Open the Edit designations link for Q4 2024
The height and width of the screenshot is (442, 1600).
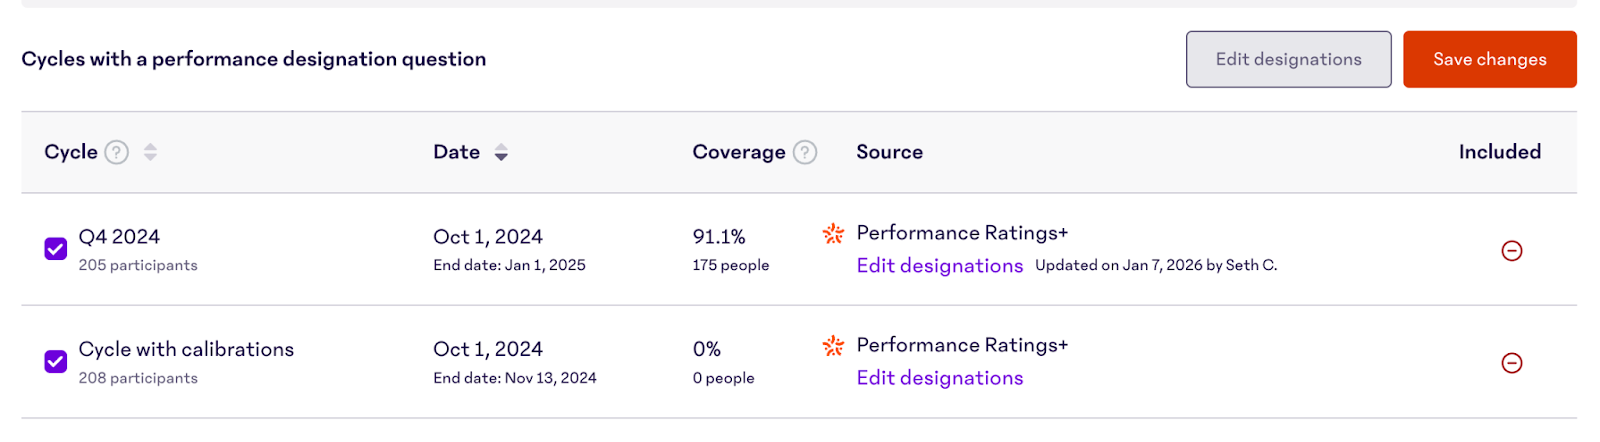click(x=939, y=266)
